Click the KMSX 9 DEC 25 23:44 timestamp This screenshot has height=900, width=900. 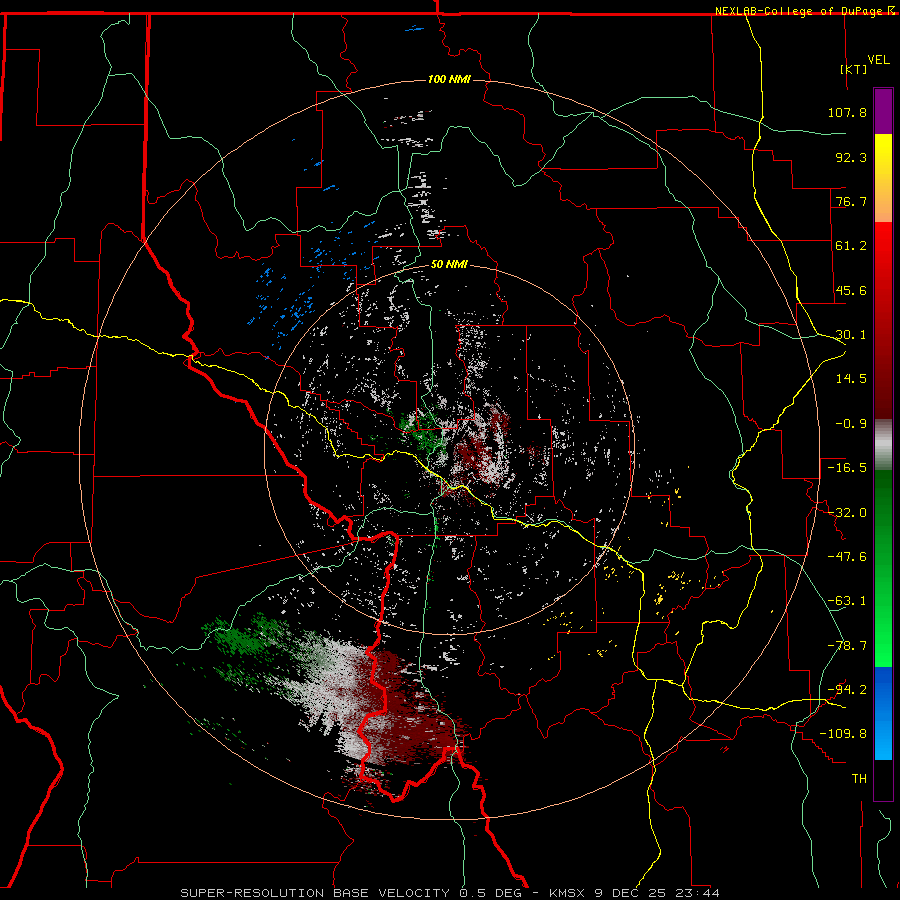(x=634, y=893)
